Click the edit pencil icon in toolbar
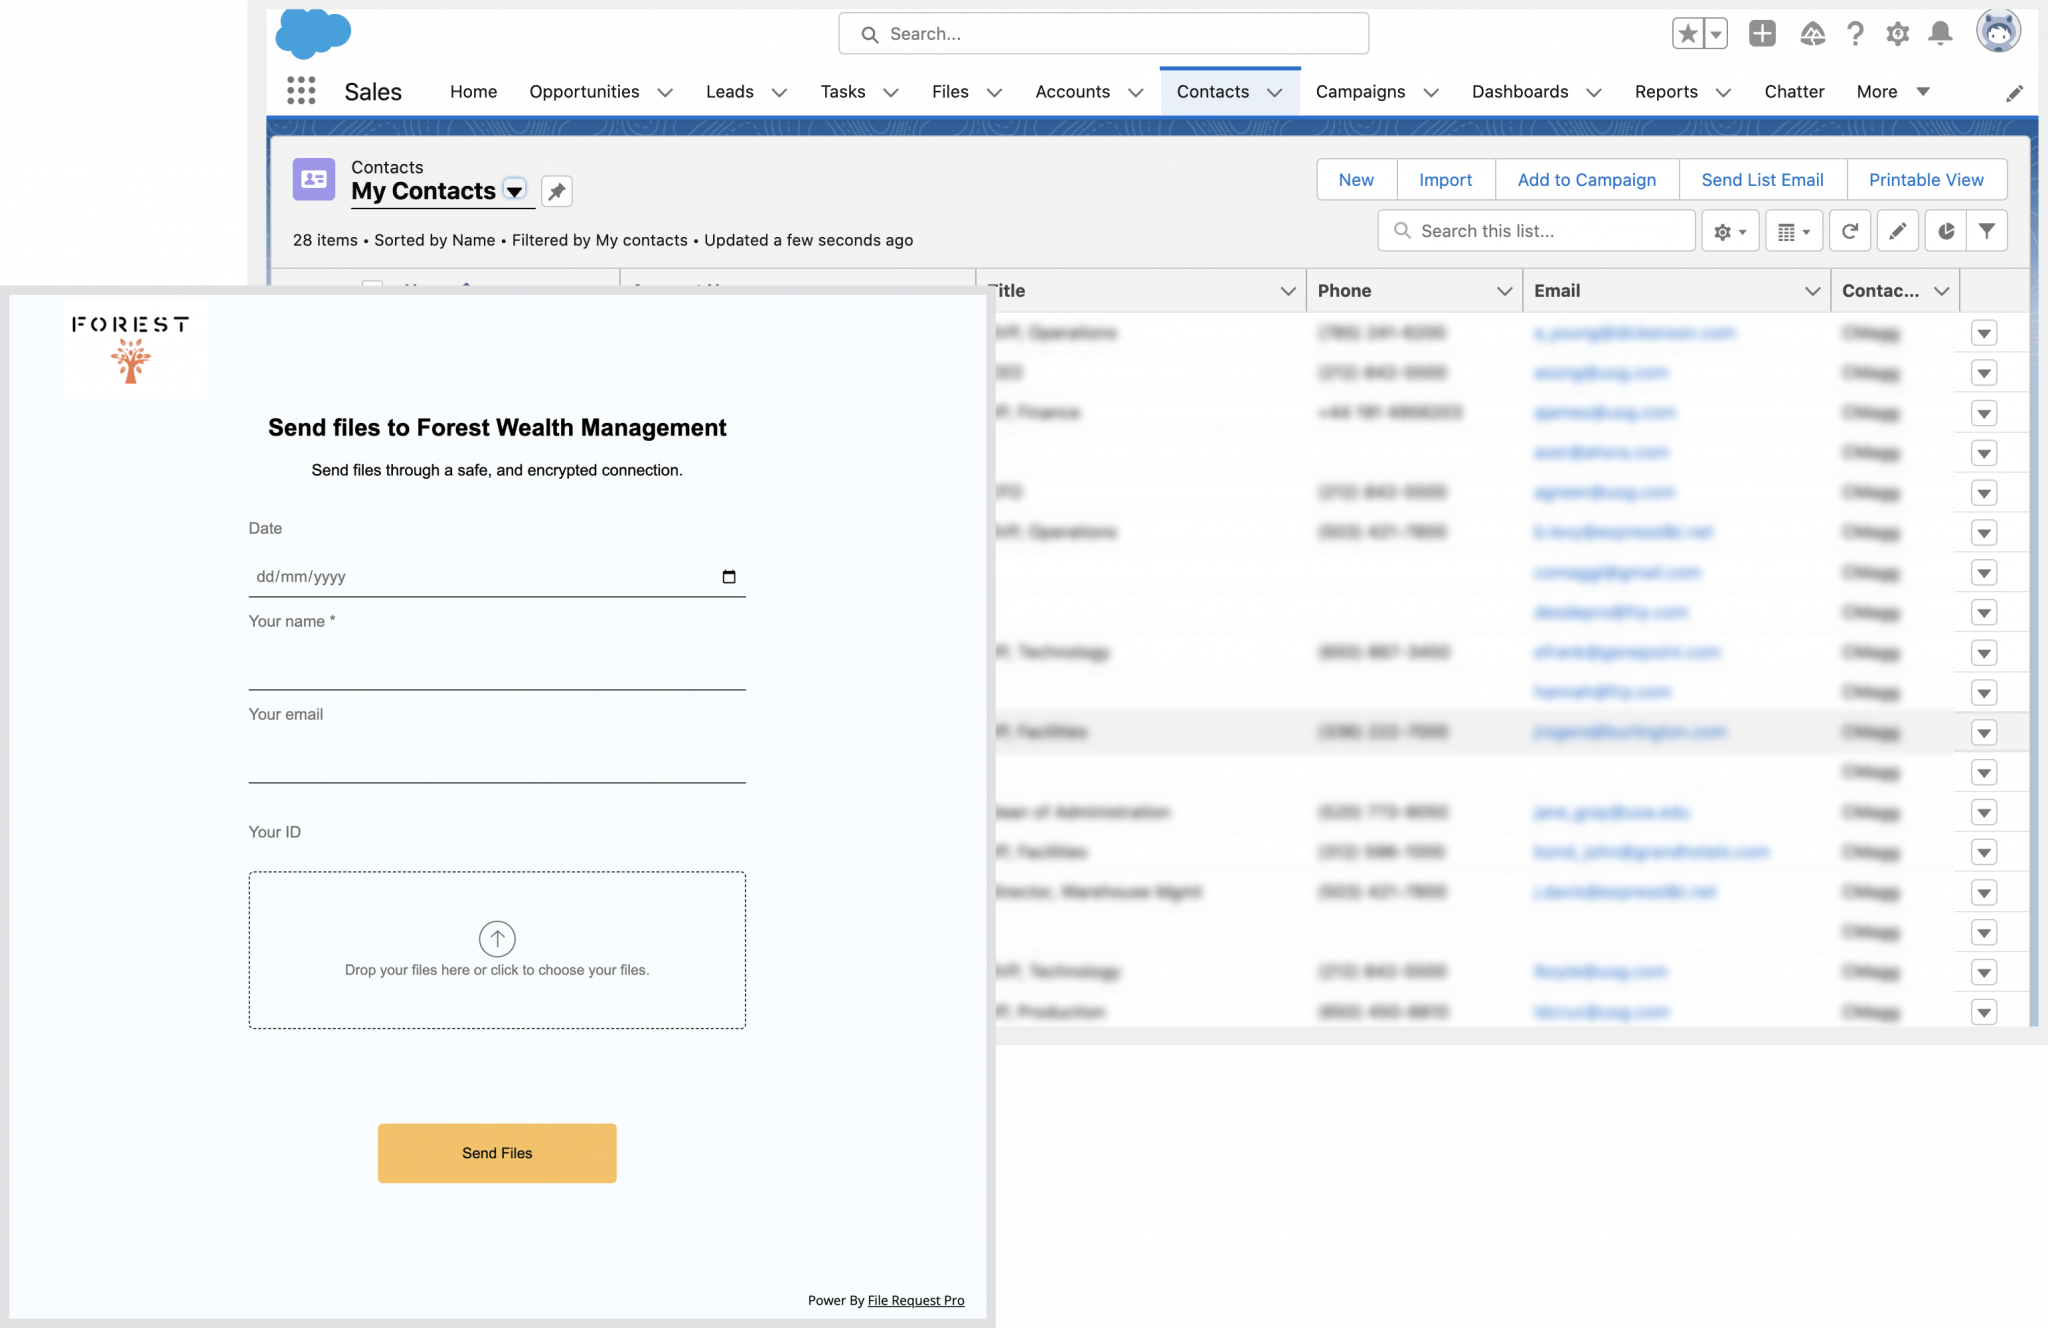 [1899, 231]
